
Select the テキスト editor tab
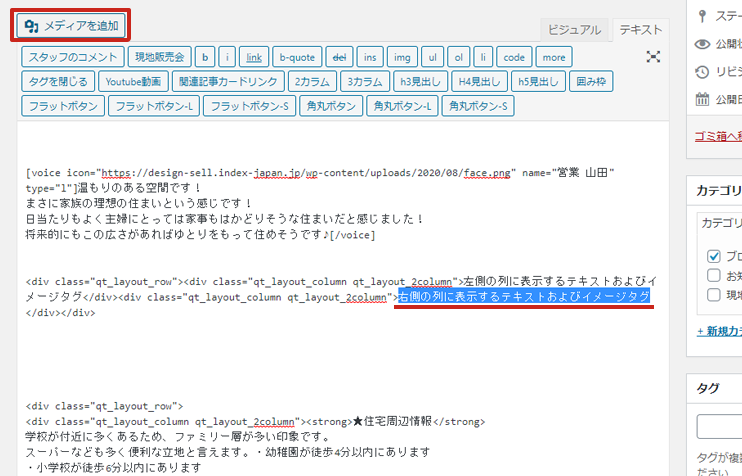[641, 30]
